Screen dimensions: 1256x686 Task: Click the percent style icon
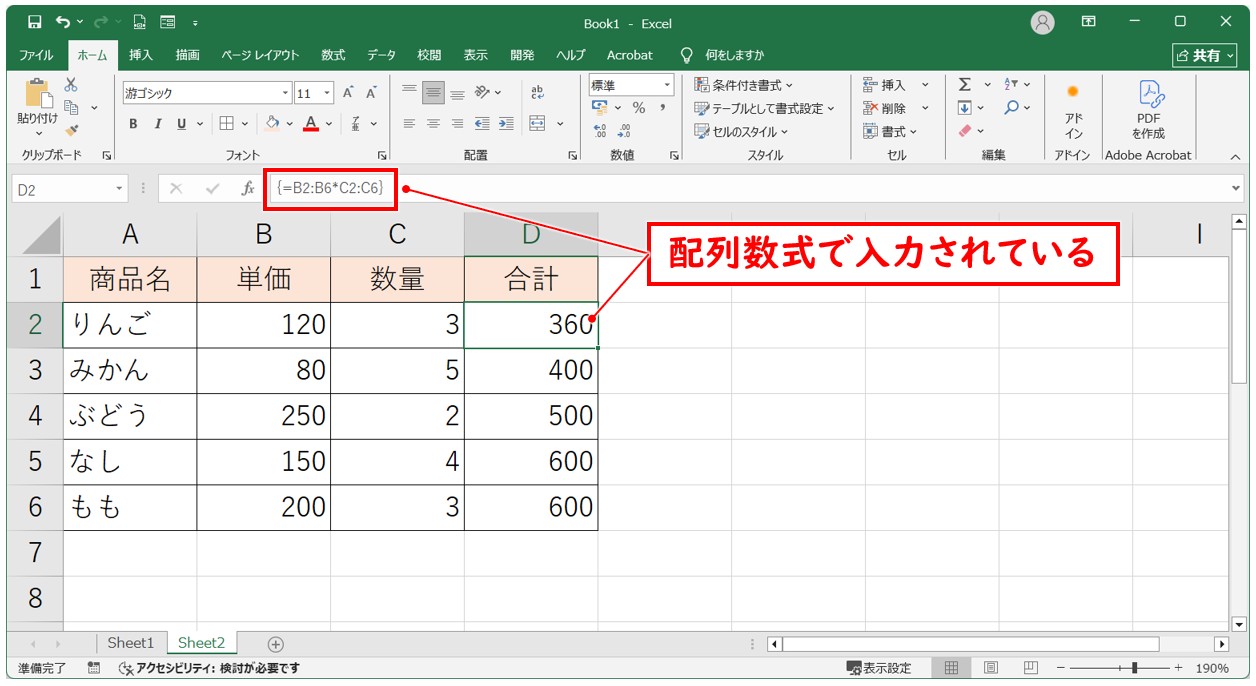click(638, 108)
